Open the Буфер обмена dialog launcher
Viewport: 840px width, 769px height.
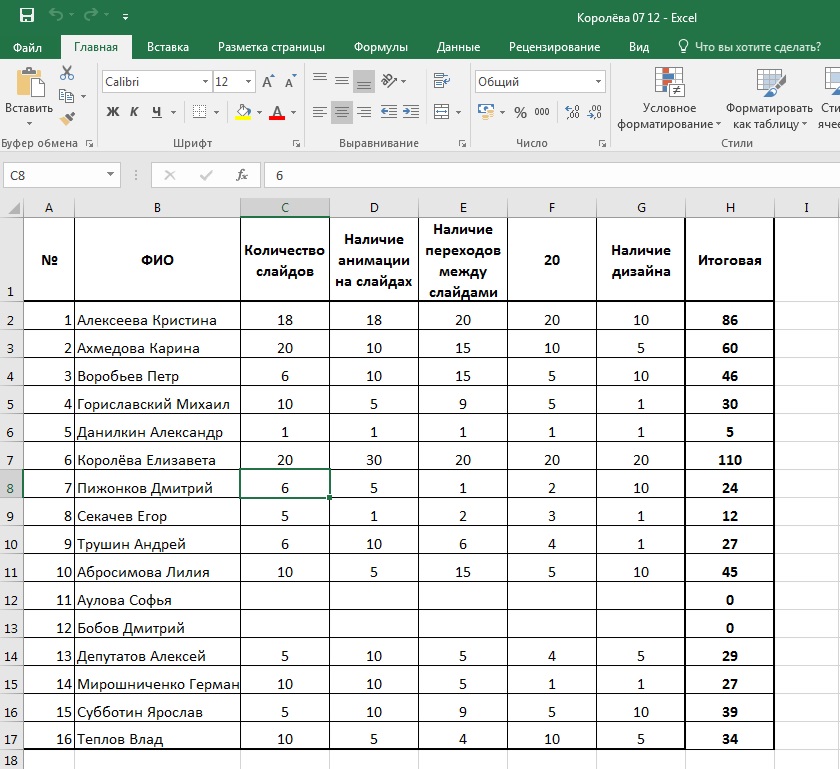click(89, 144)
